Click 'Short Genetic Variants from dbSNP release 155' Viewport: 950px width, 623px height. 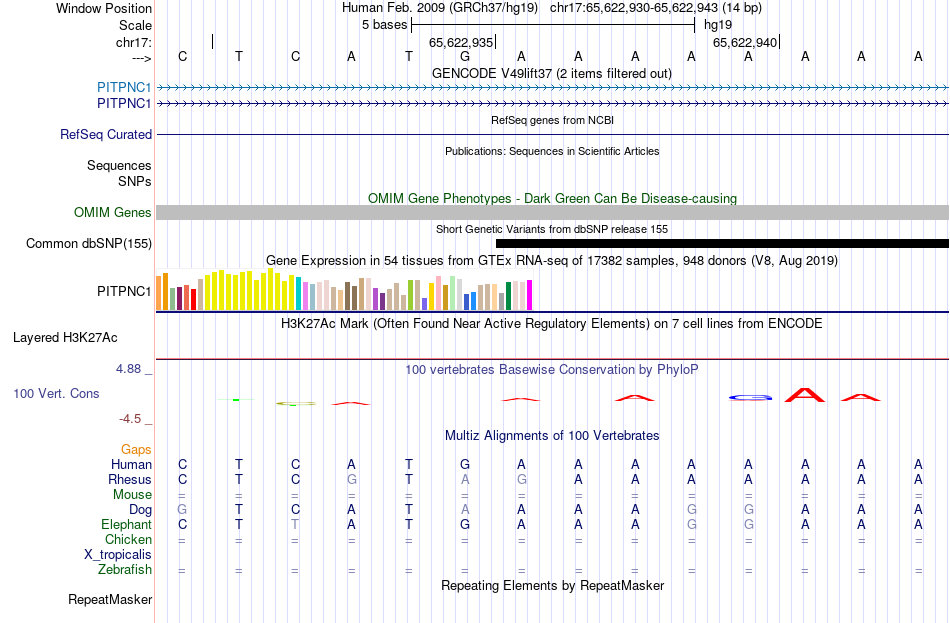tap(552, 229)
